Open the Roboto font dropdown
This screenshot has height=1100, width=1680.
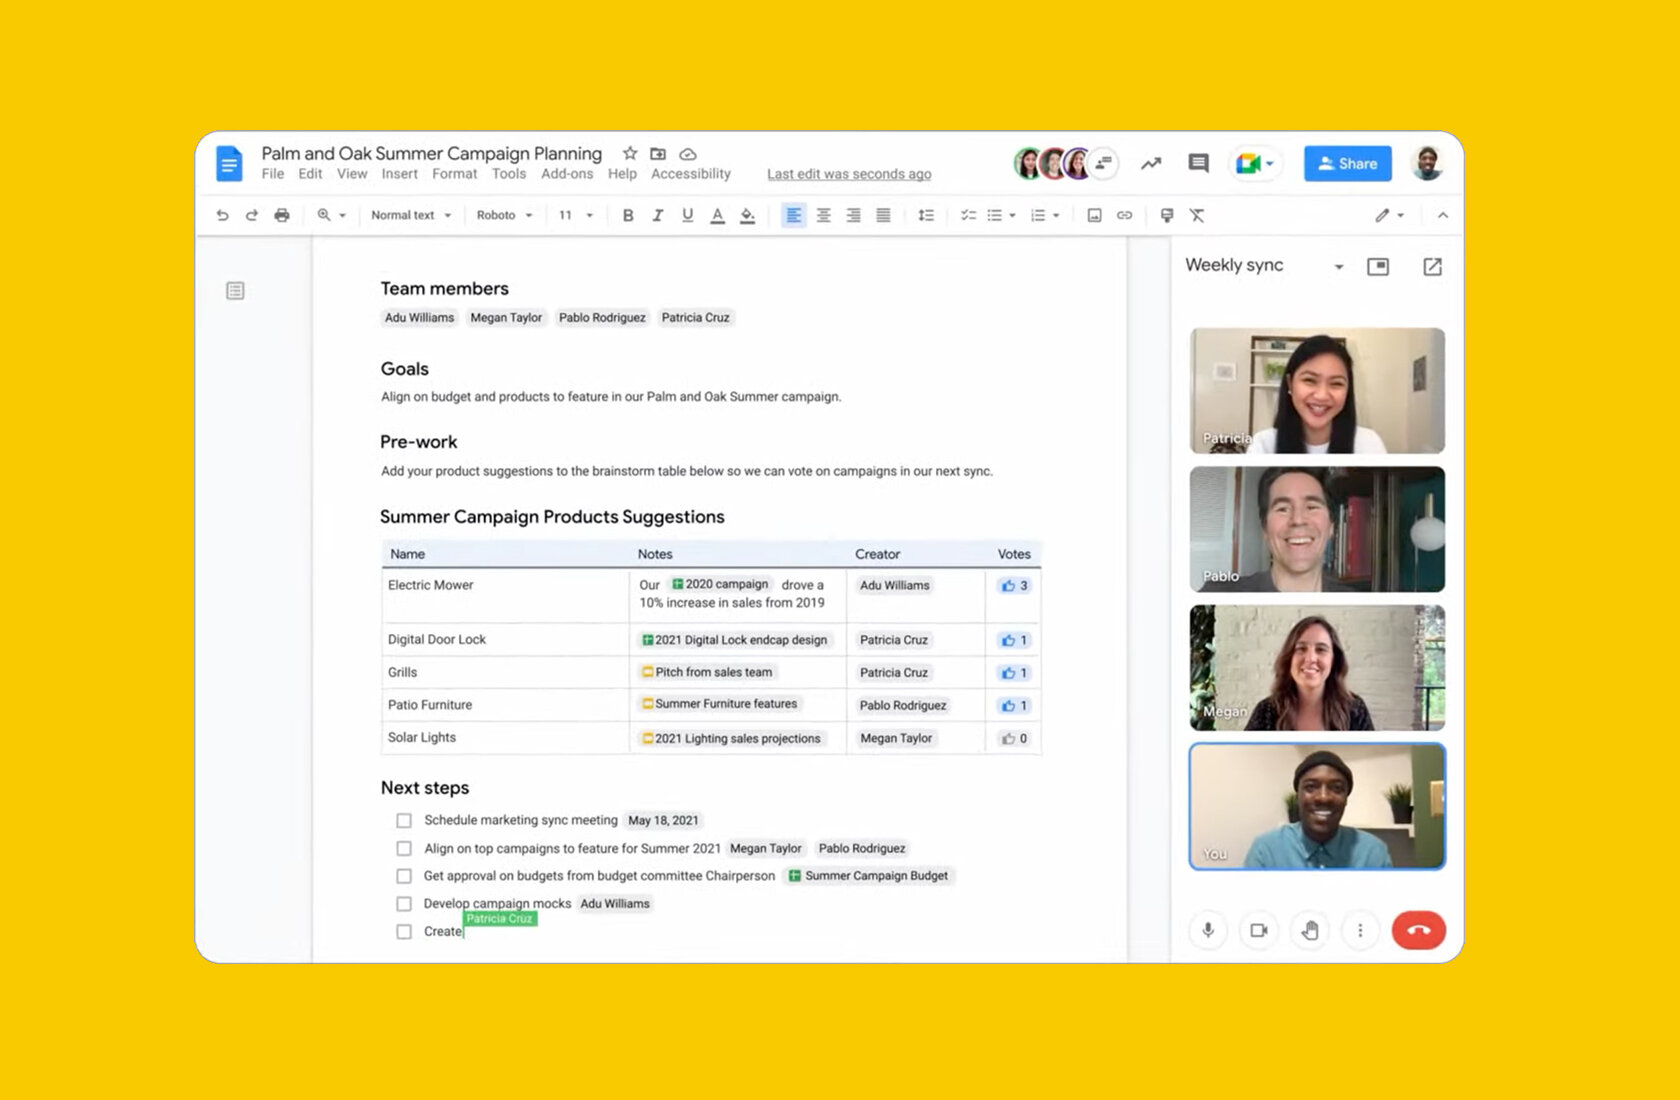[505, 215]
